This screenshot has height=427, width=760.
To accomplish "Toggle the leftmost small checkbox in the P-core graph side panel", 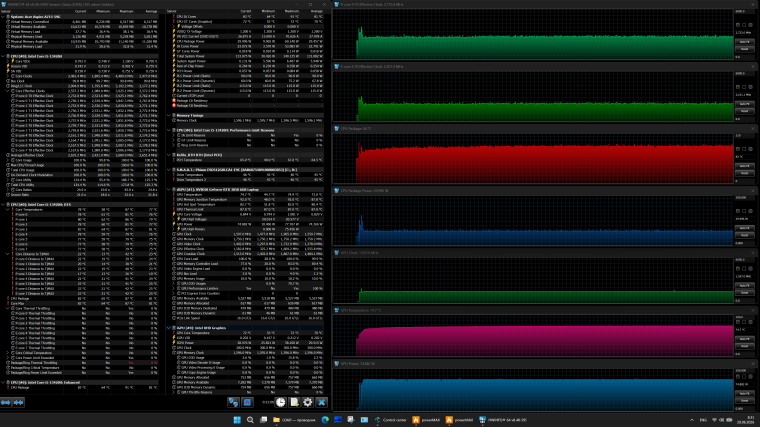I will click(x=738, y=25).
